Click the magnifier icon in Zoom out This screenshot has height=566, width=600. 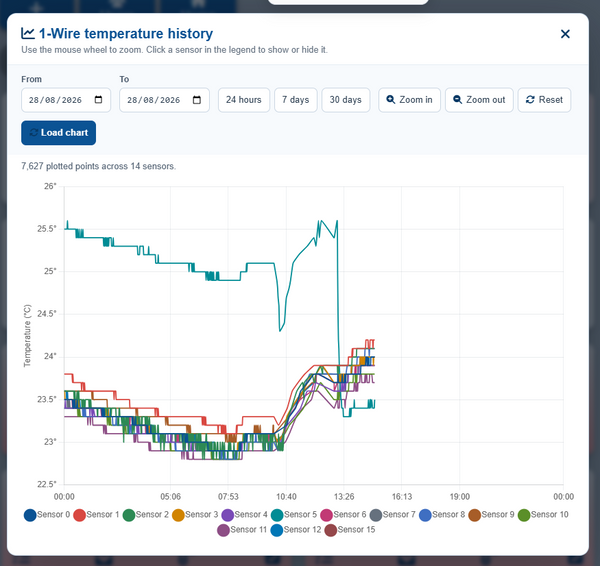(x=457, y=99)
